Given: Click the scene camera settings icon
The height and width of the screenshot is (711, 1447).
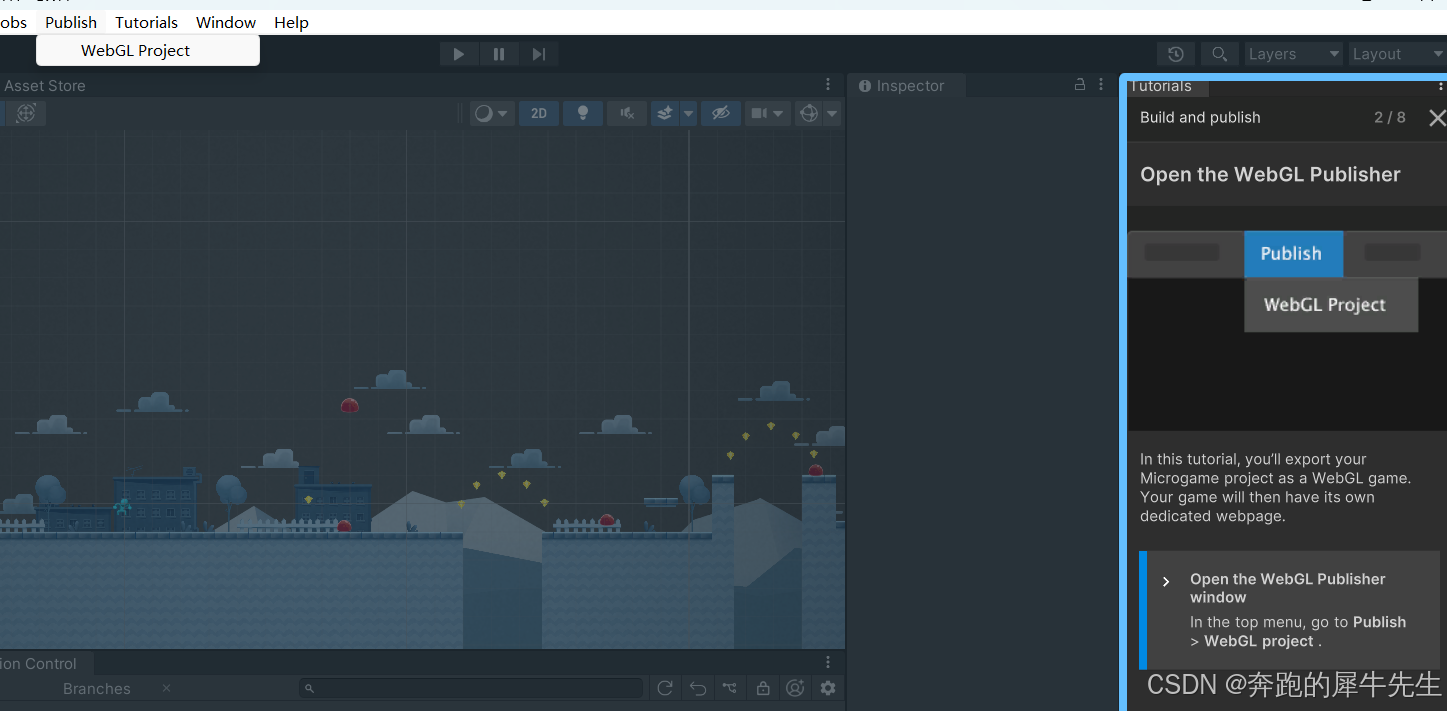Looking at the screenshot, I should (x=759, y=113).
